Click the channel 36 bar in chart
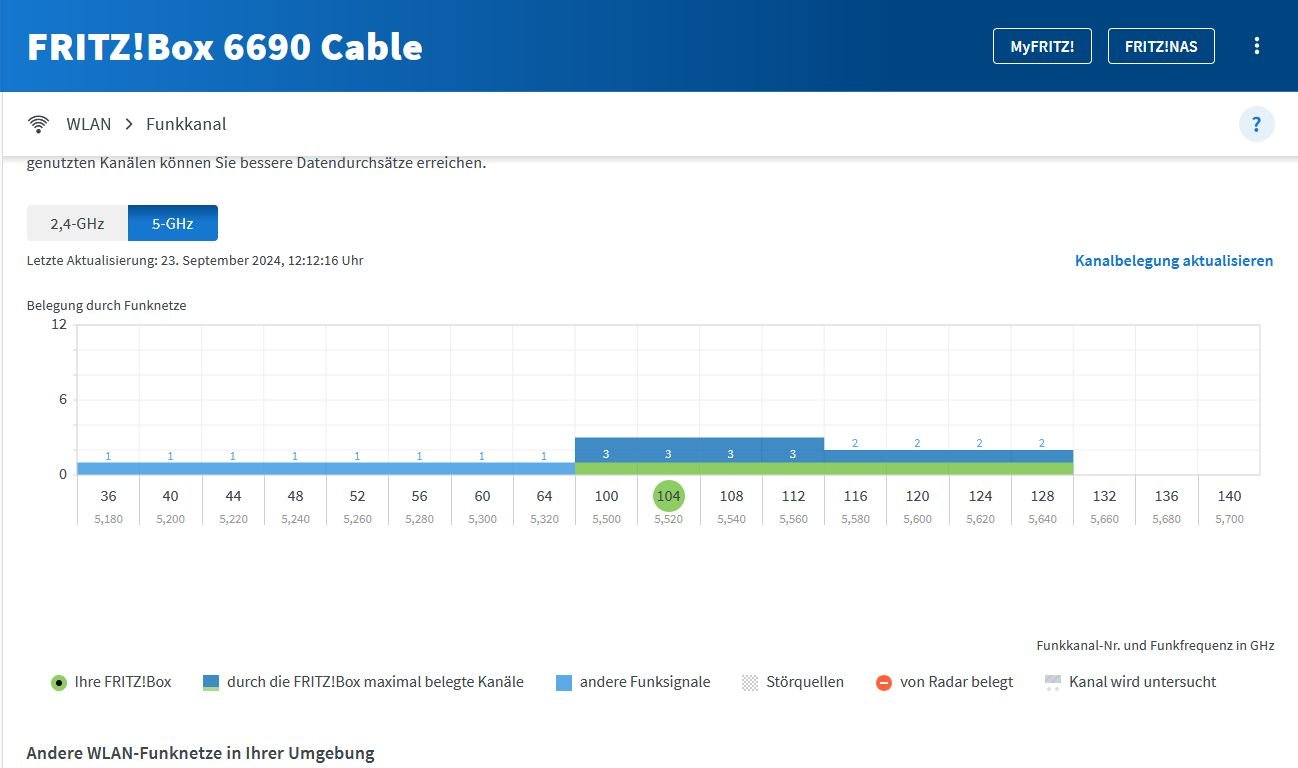Screen dimensions: 1298x768 [x=108, y=468]
